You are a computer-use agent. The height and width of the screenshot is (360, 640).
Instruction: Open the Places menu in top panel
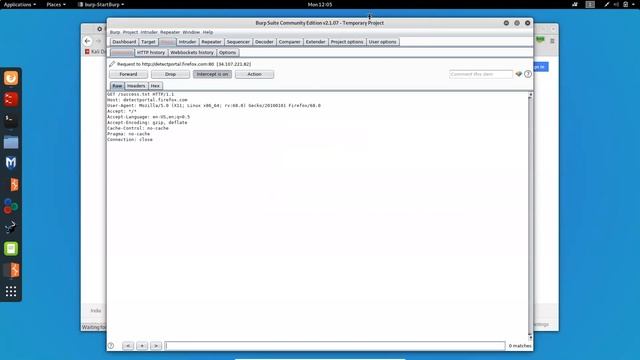click(x=56, y=4)
